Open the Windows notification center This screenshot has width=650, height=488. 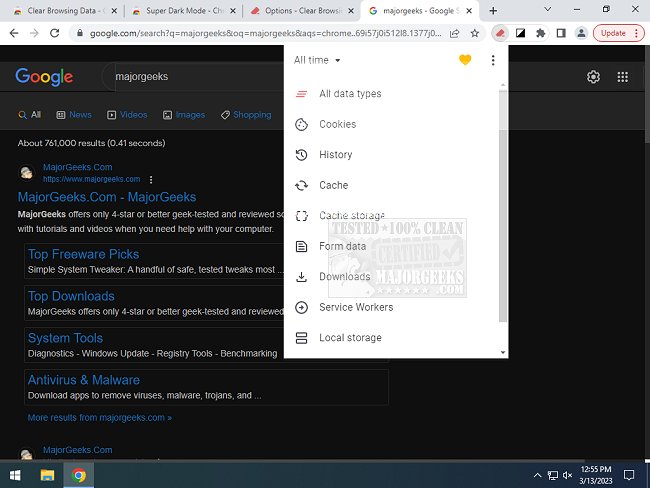pos(629,475)
